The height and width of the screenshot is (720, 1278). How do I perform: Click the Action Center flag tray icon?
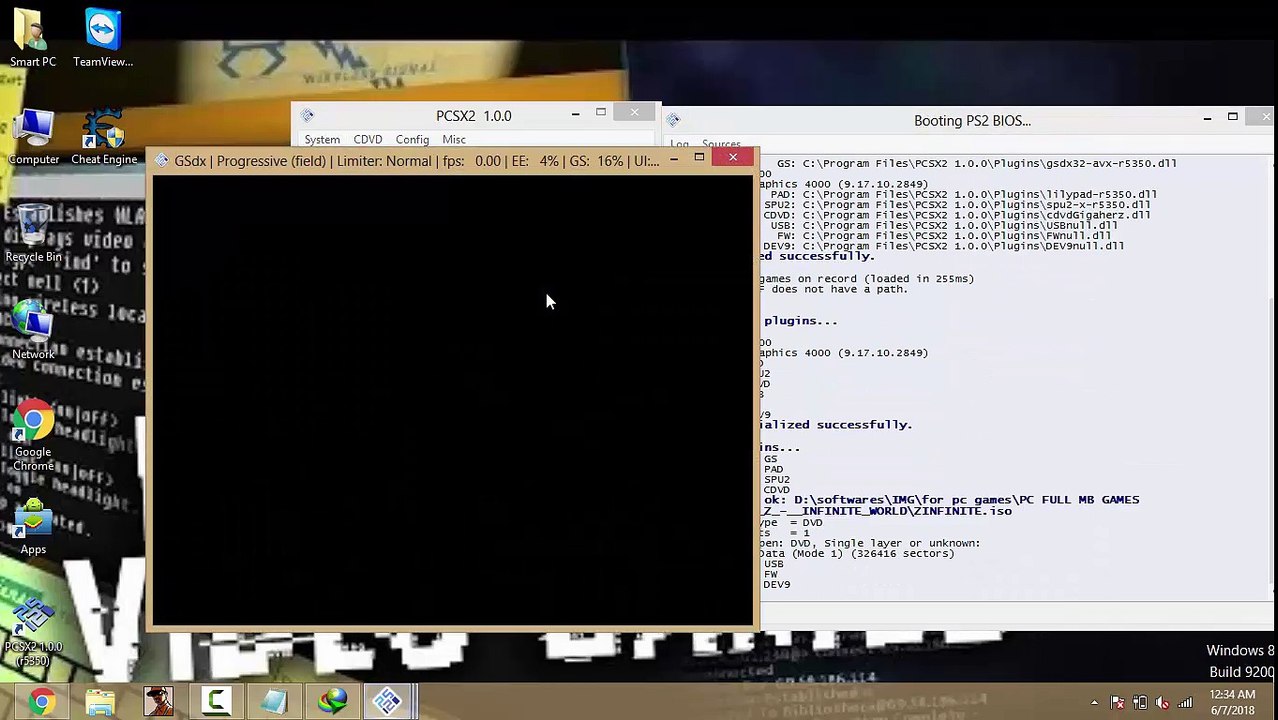click(1117, 703)
